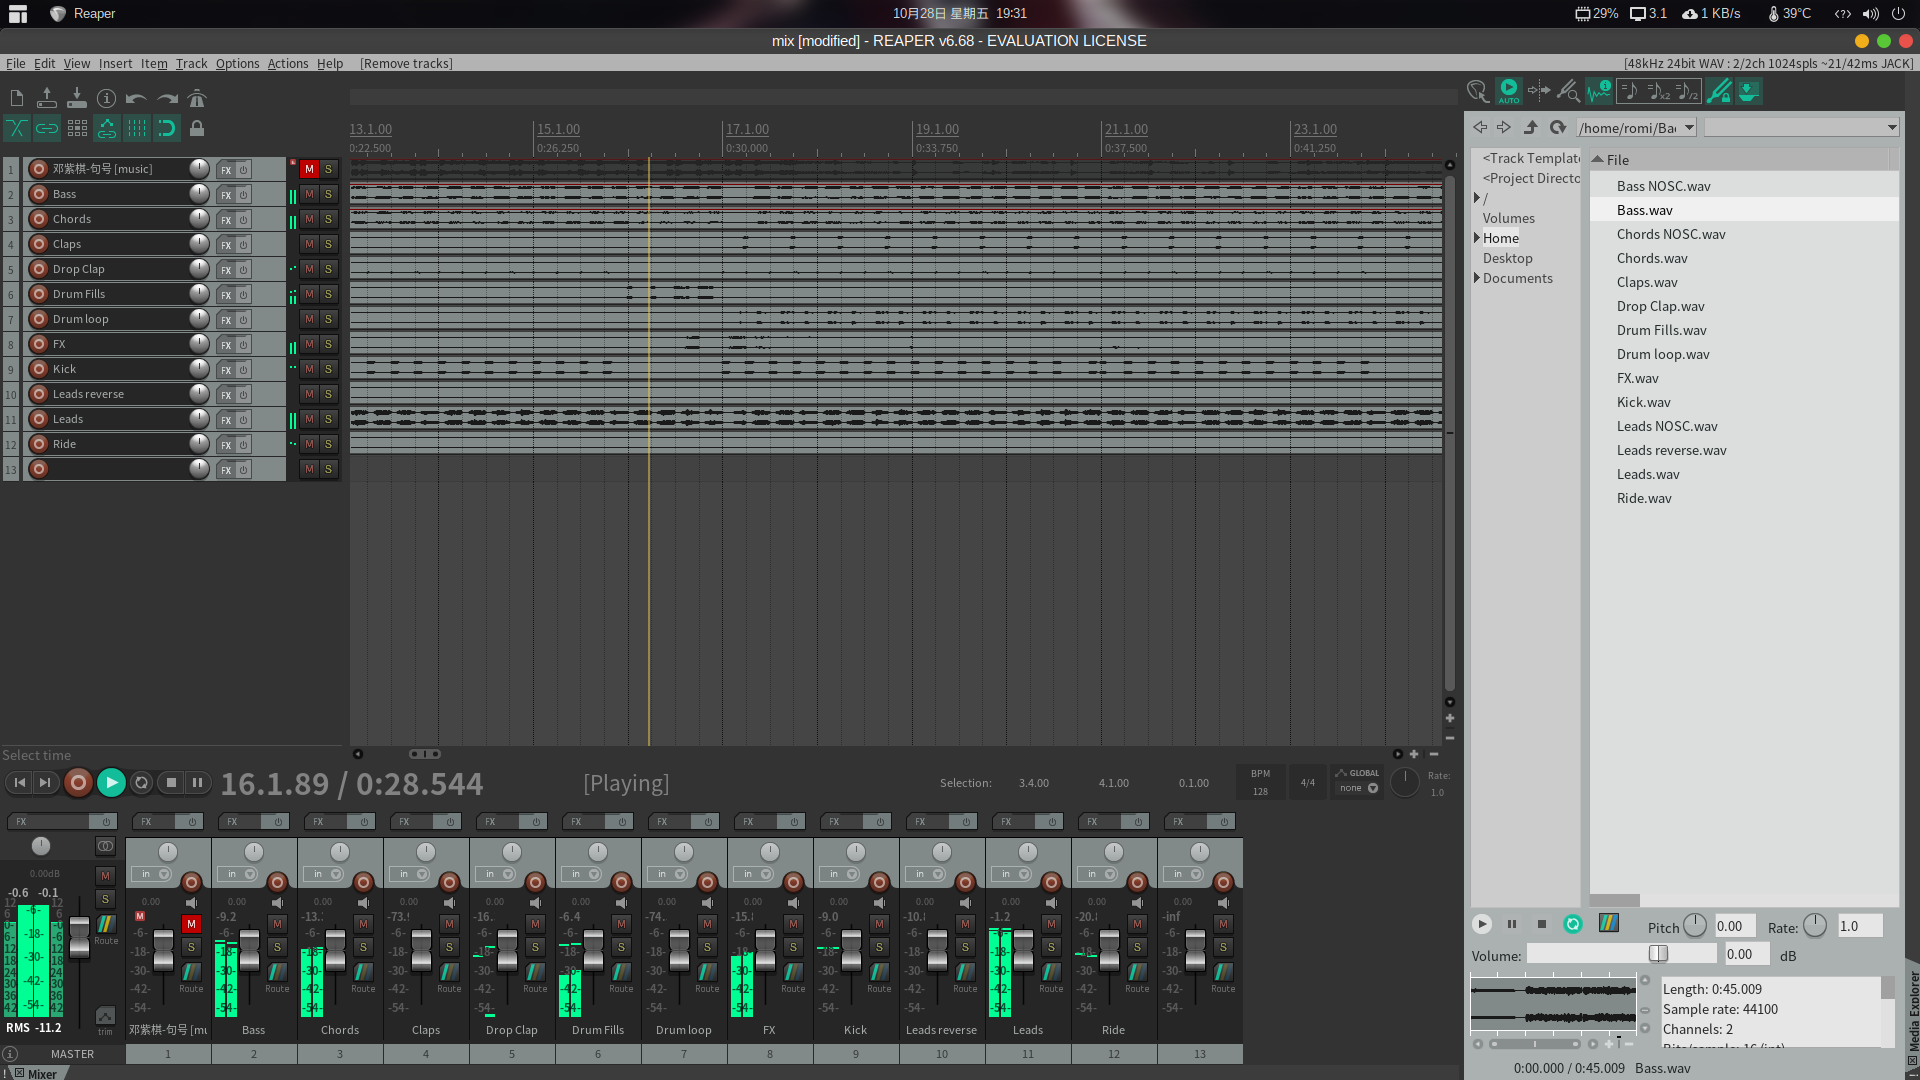
Task: Toggle the Grid lines icon
Action: coord(137,128)
